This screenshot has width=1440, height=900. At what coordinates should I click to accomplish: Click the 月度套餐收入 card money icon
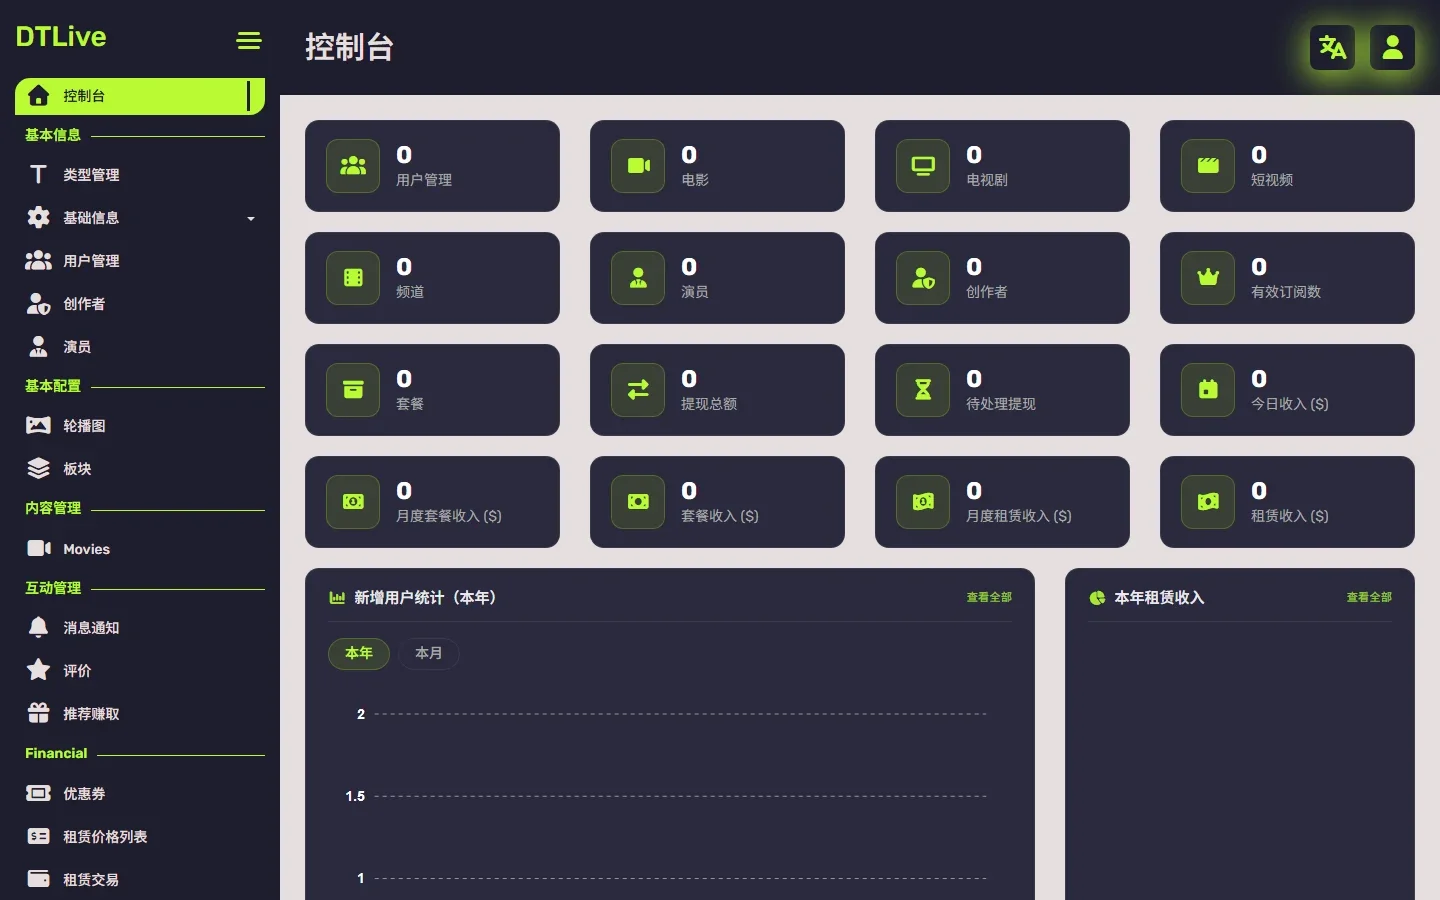click(x=353, y=502)
